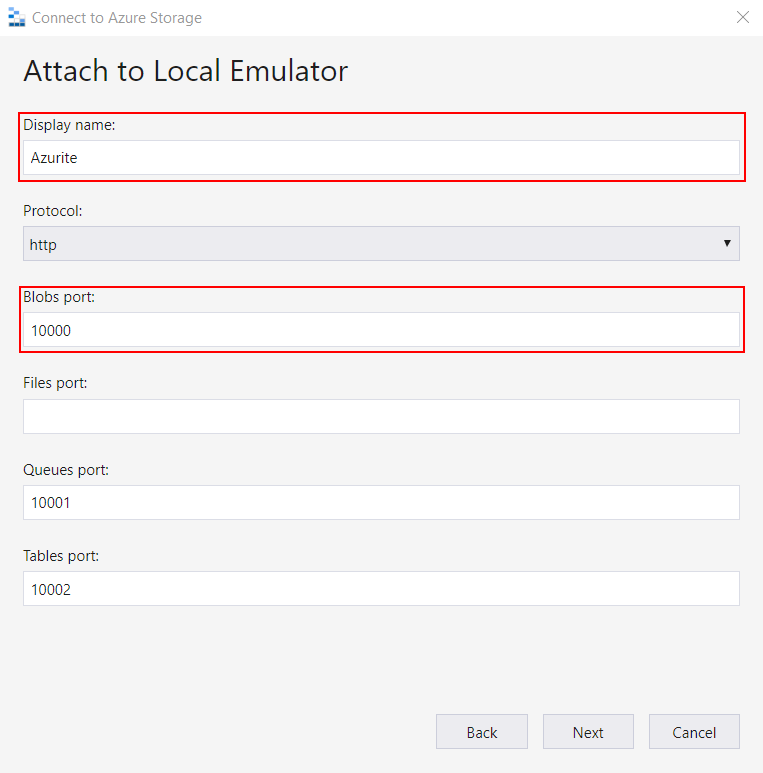Click the Tables port field with 10002

381,589
